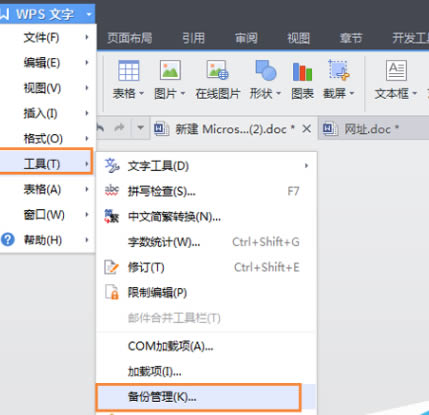The width and height of the screenshot is (429, 415).
Task: Open the 格式(O) menu
Action: click(x=48, y=139)
